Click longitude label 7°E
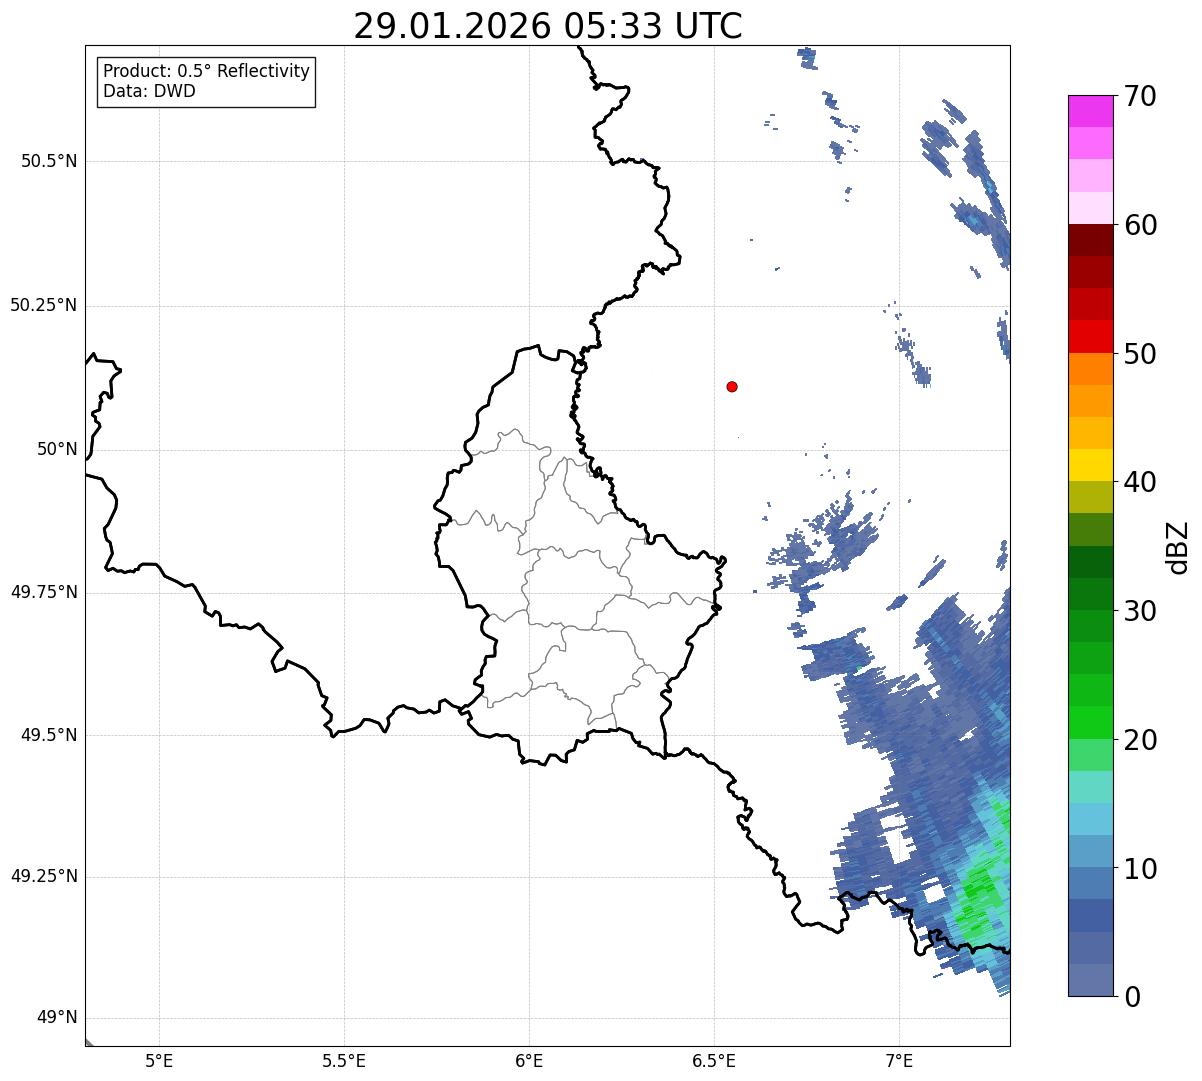Viewport: 1202px width, 1081px height. click(899, 1060)
